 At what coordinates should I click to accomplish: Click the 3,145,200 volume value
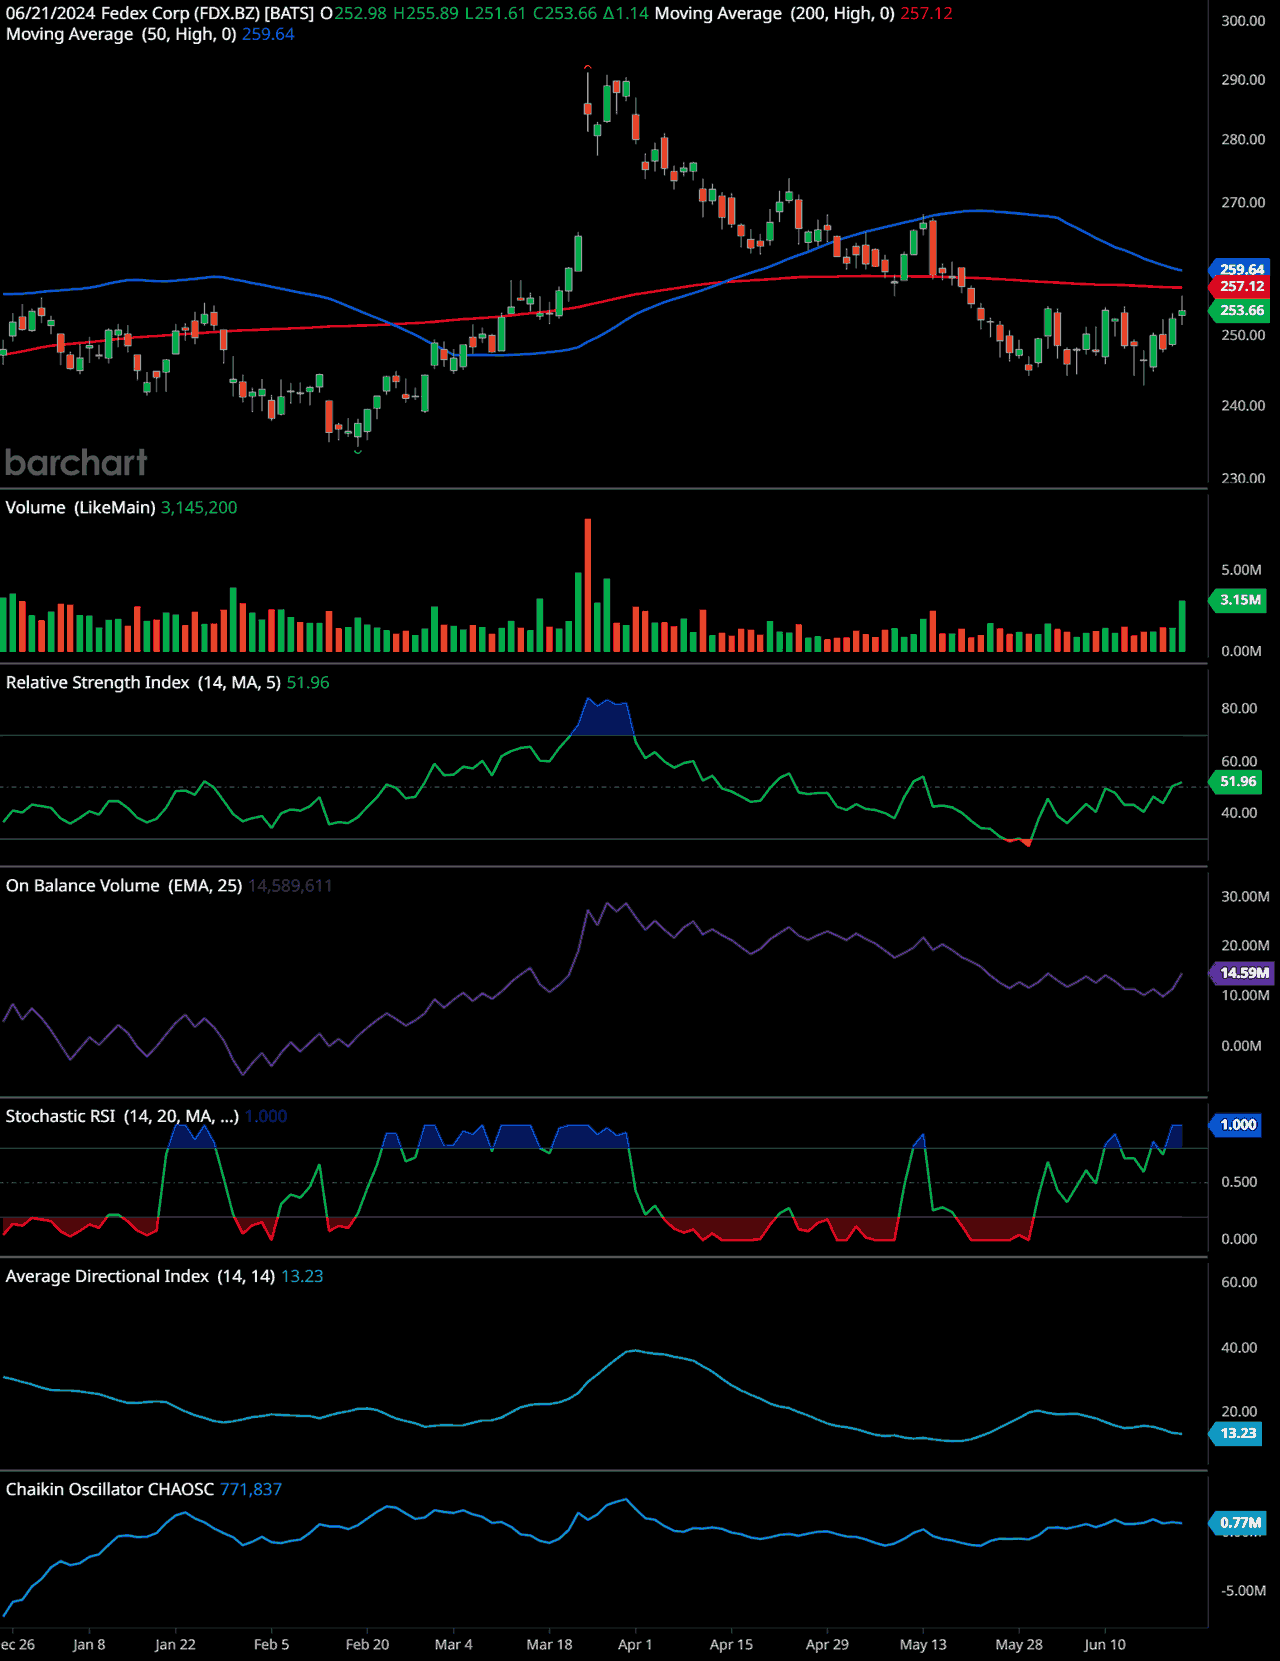coord(199,508)
